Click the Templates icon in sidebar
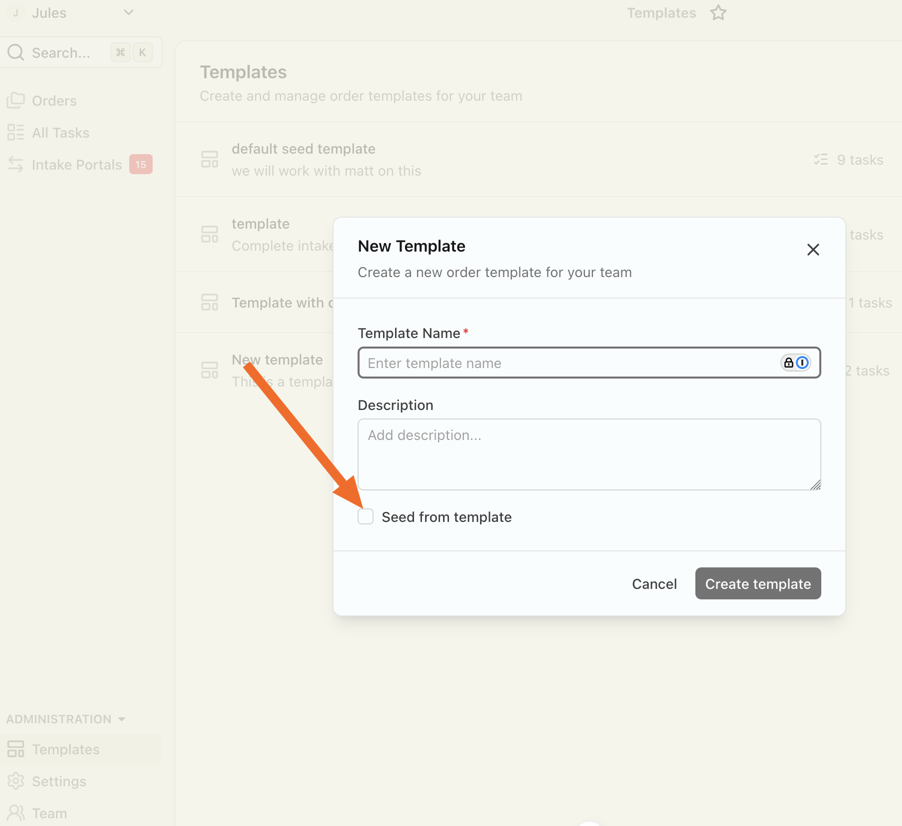The height and width of the screenshot is (826, 902). tap(16, 749)
